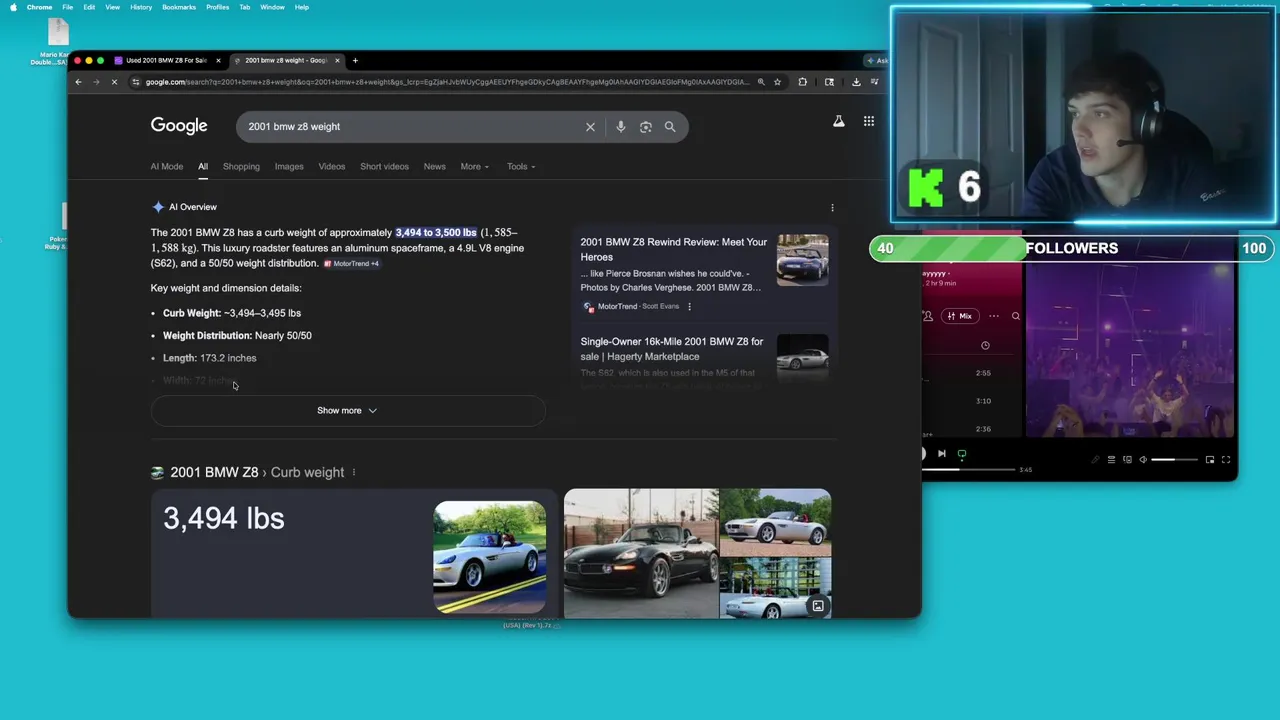
Task: Switch to AI Mode tab
Action: coord(166,167)
